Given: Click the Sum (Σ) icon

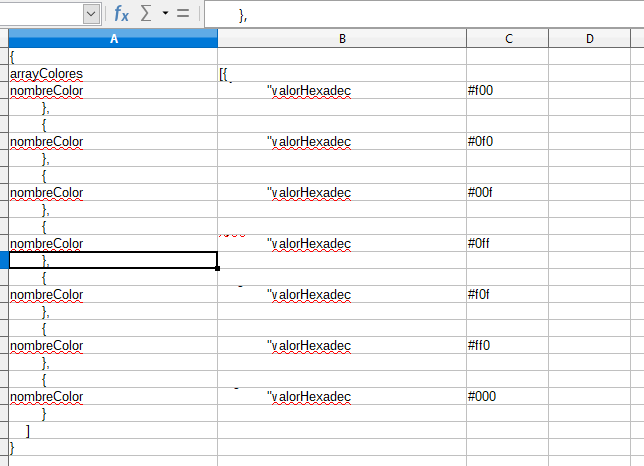Looking at the screenshot, I should pyautogui.click(x=146, y=14).
